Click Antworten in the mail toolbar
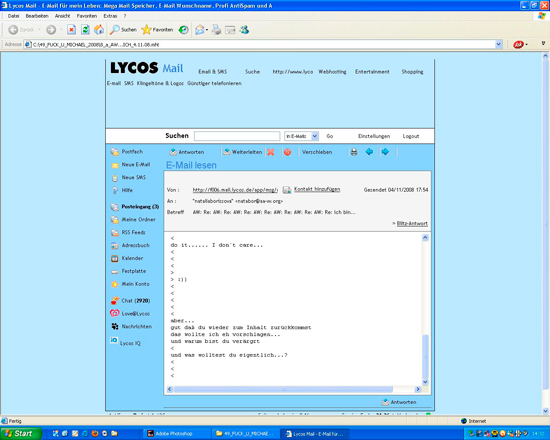 click(x=187, y=152)
